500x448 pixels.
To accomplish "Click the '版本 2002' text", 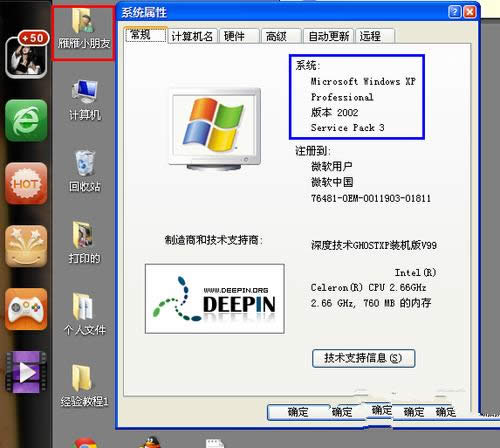I will click(x=334, y=112).
